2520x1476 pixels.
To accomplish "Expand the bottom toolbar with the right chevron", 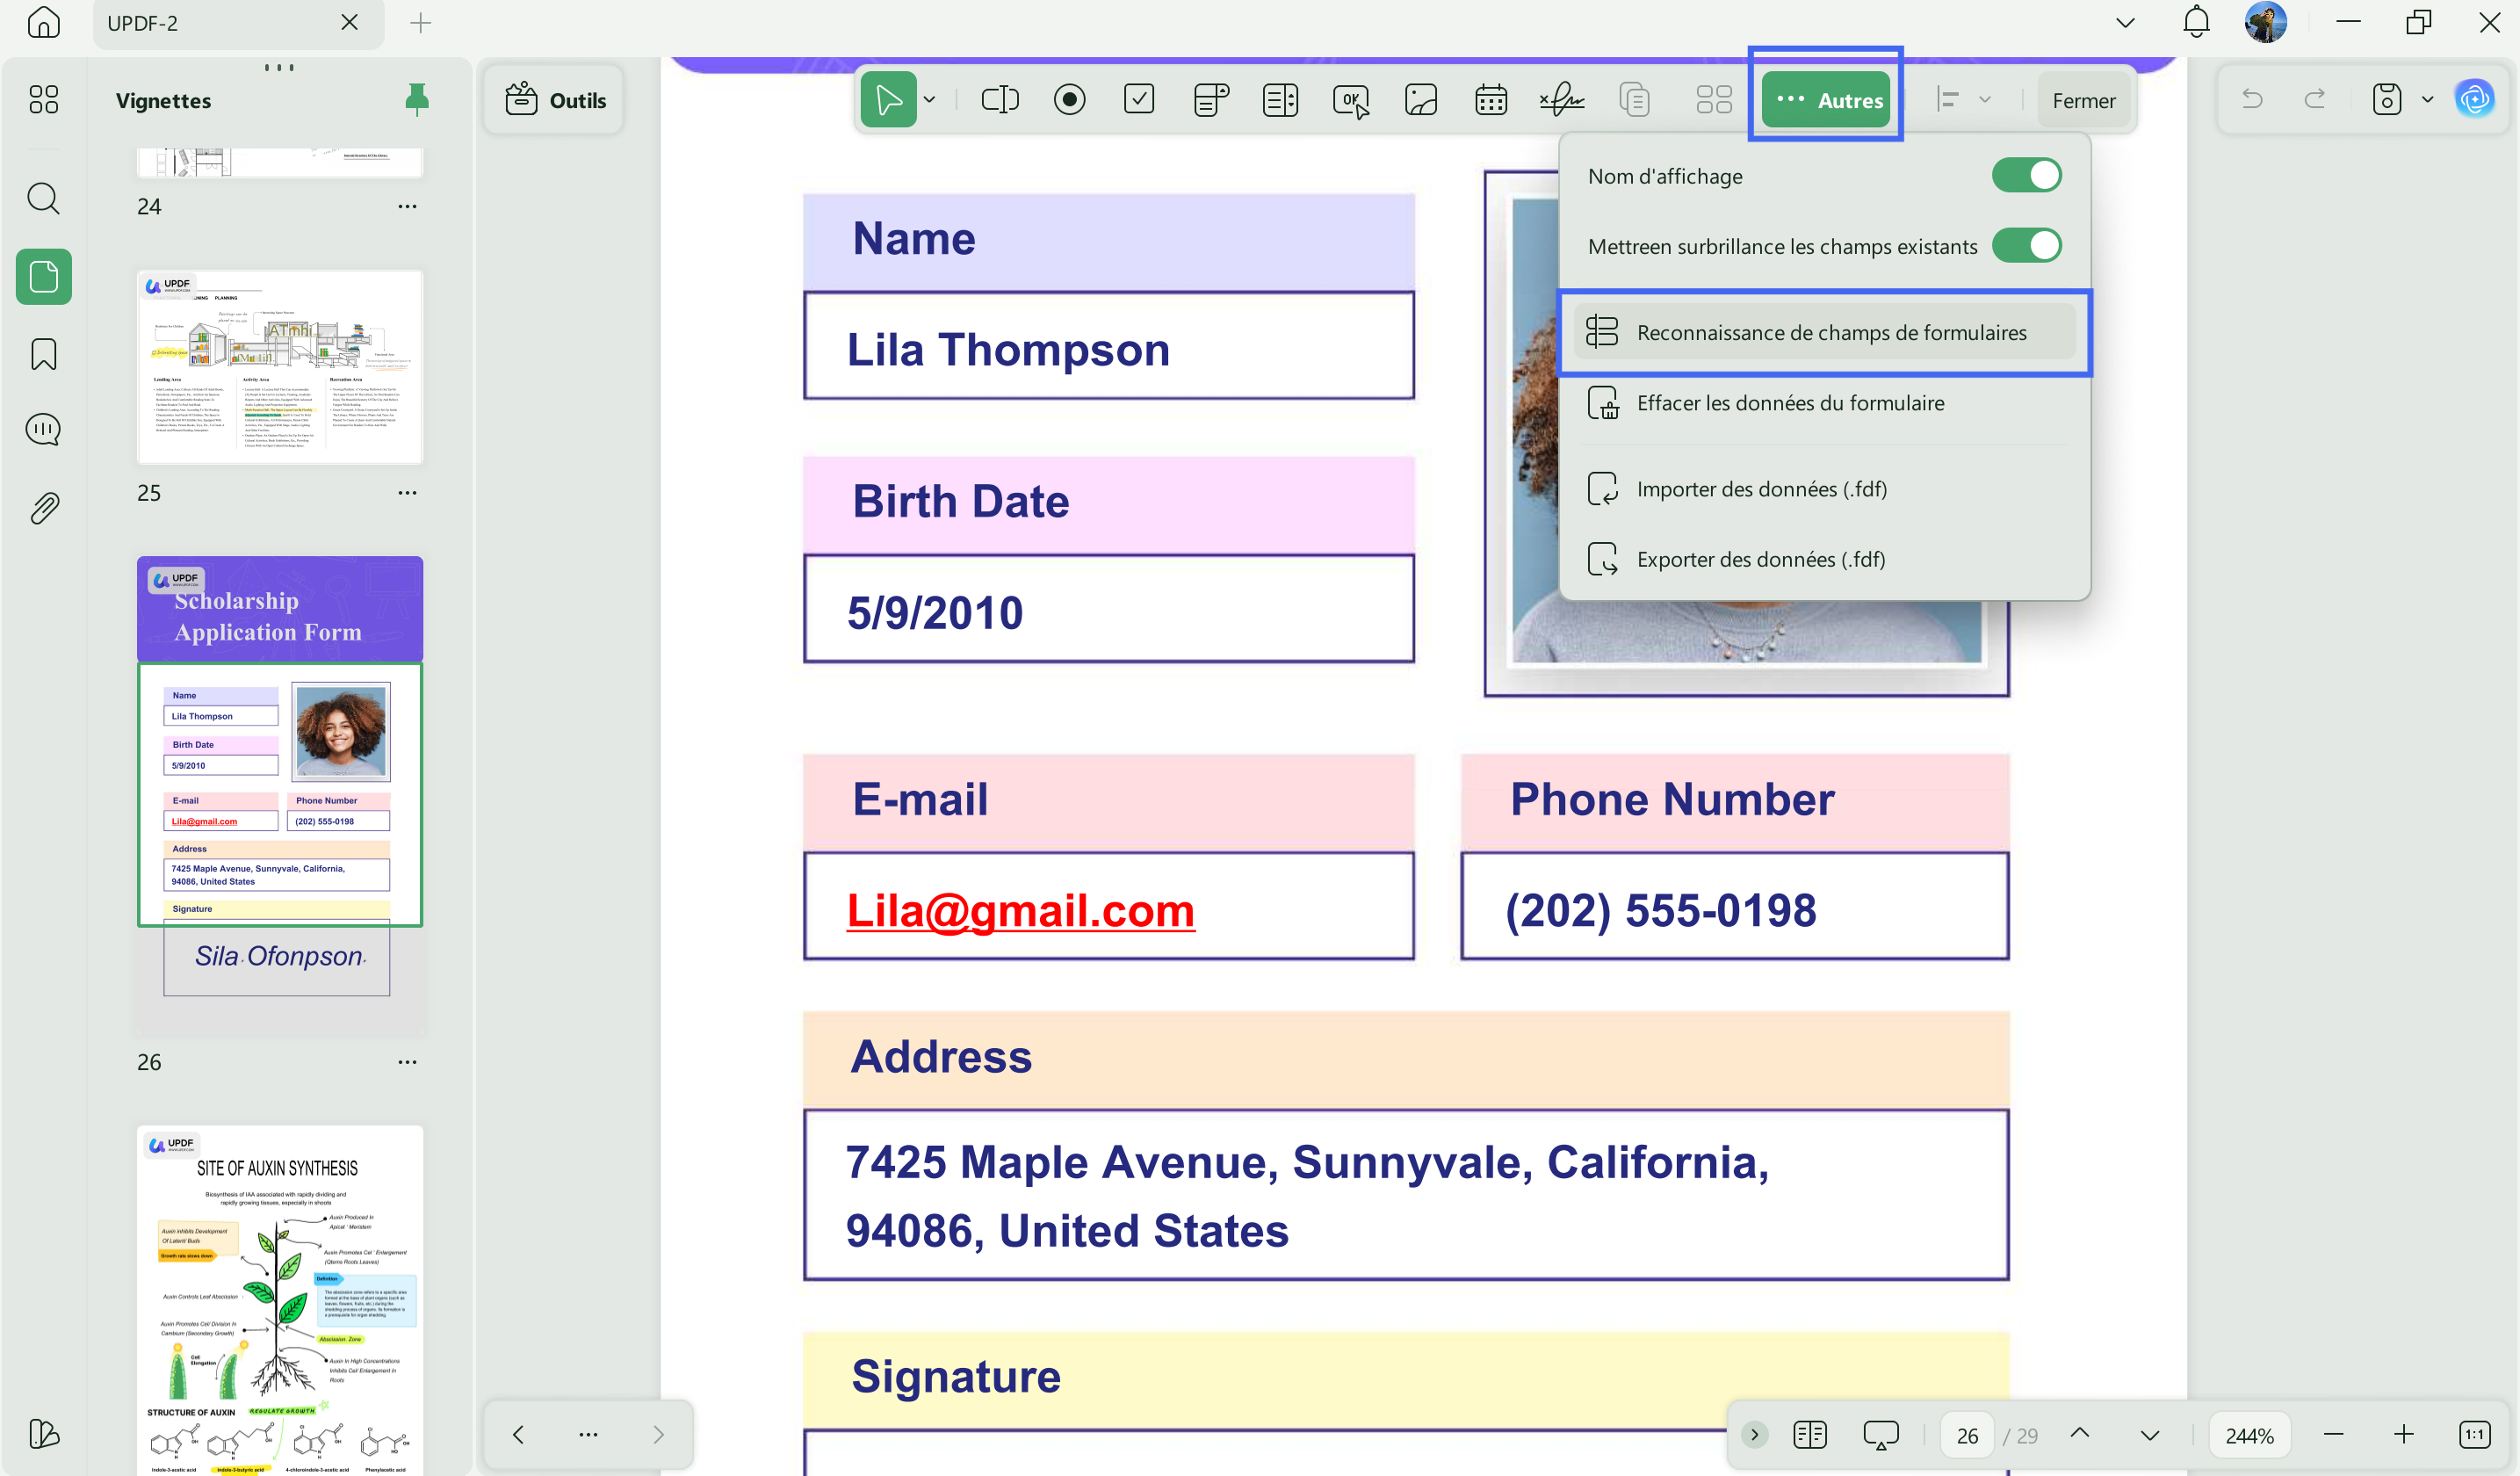I will (x=1753, y=1434).
